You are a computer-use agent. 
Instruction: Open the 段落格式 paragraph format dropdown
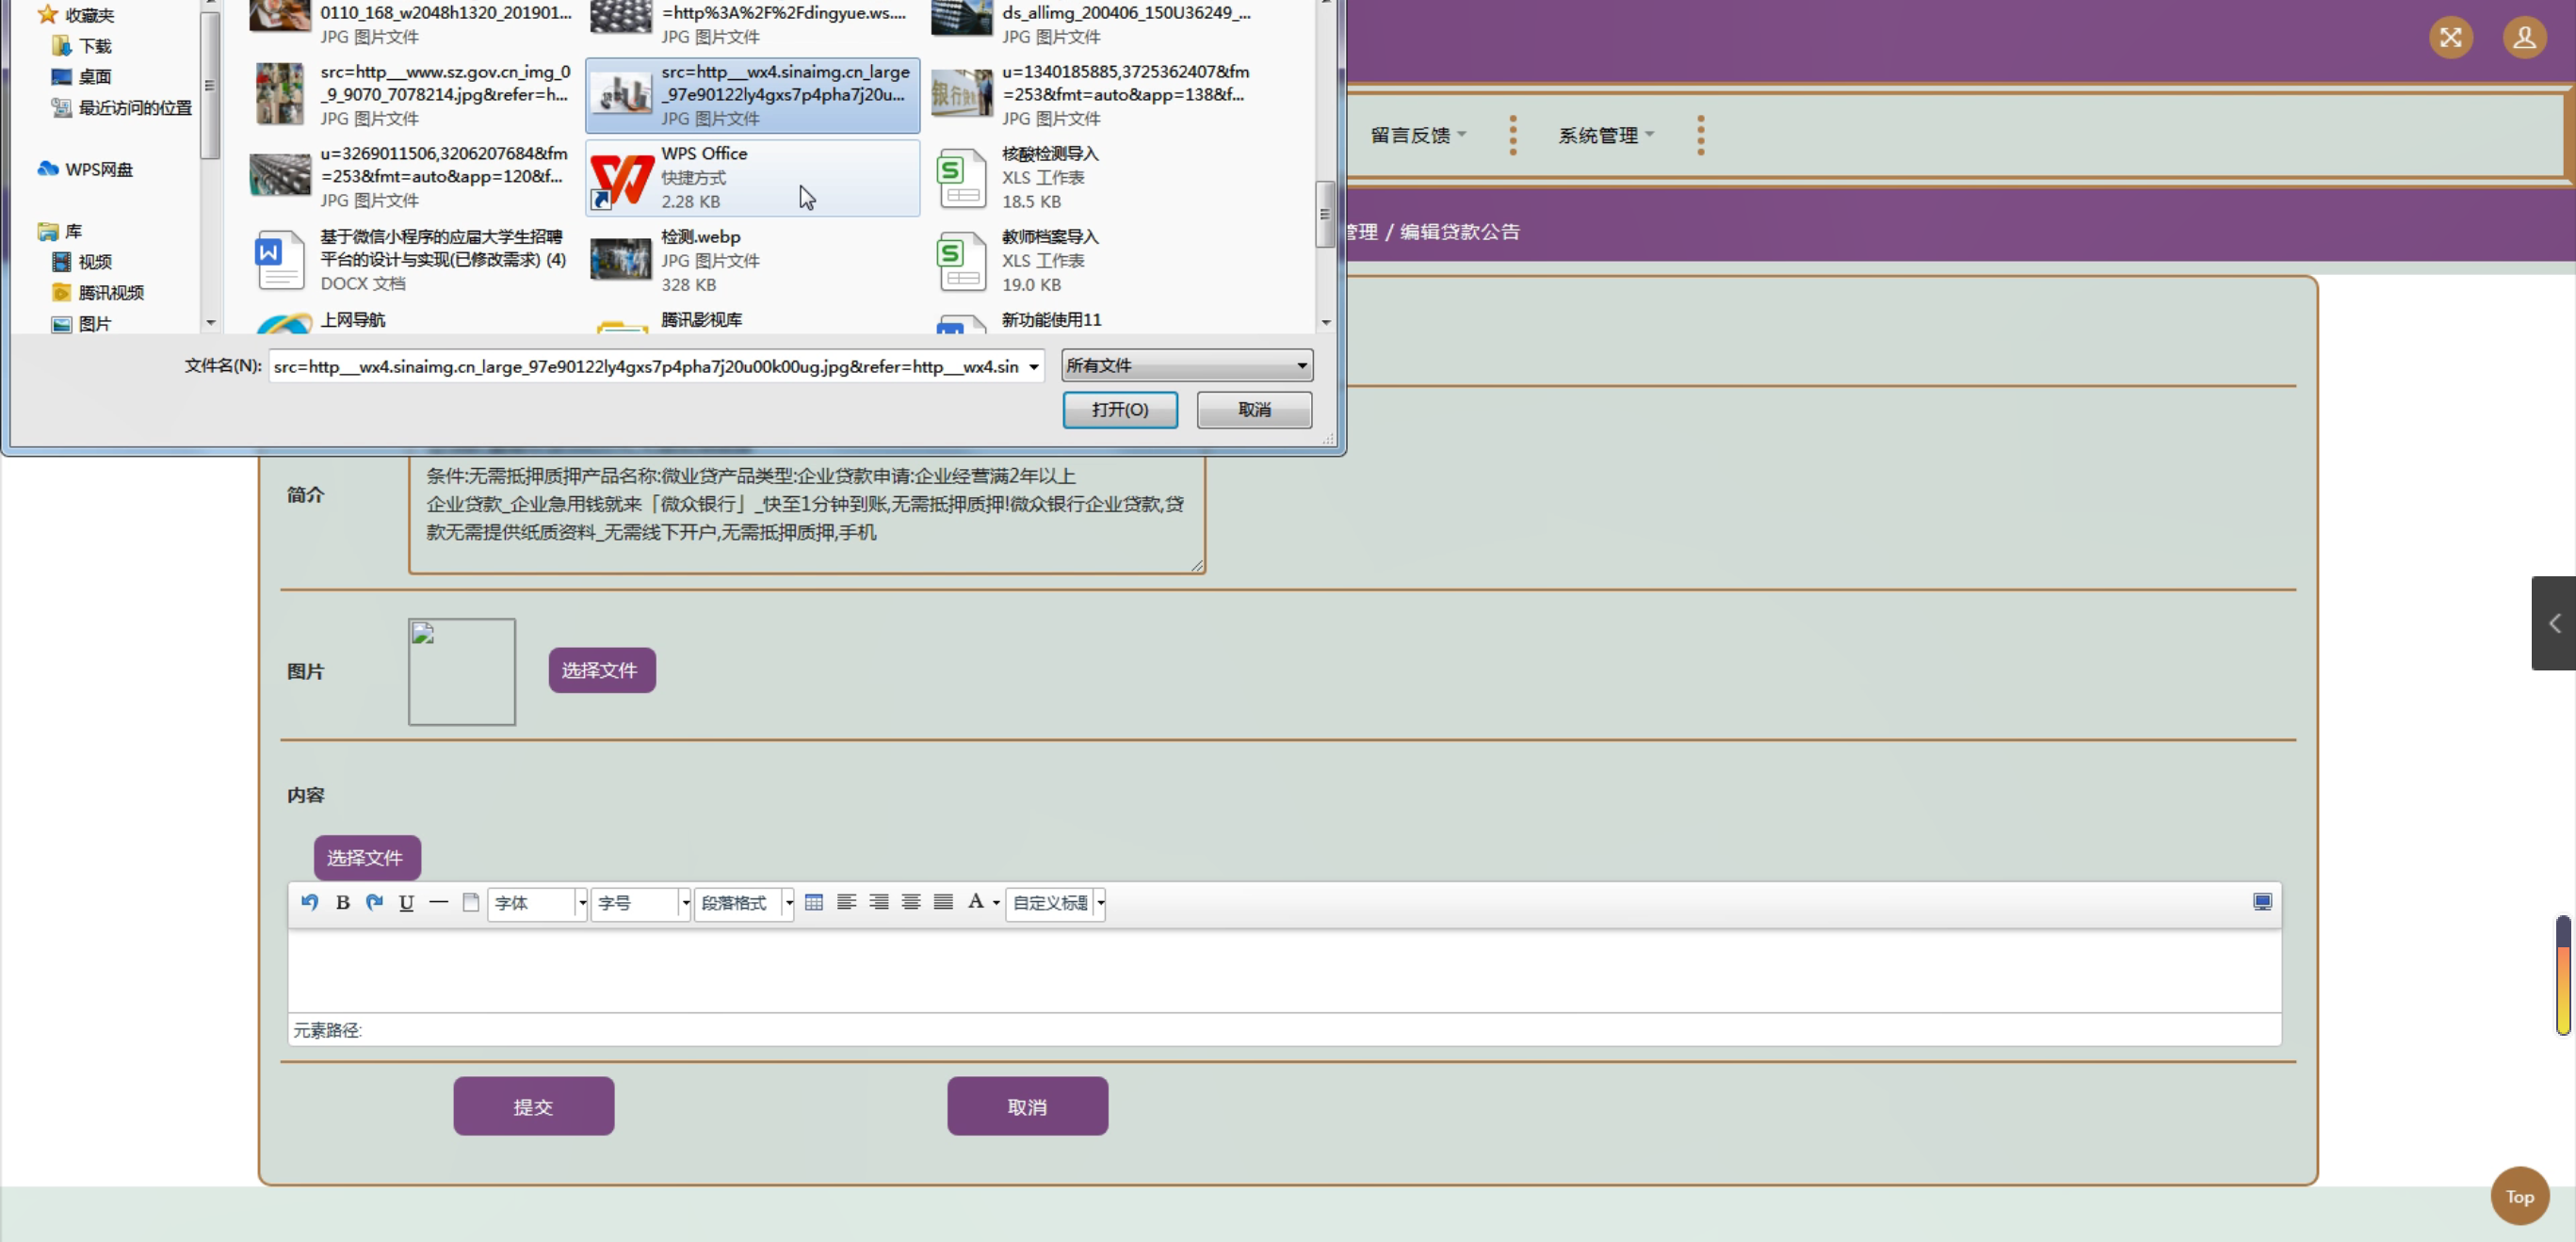[x=745, y=903]
